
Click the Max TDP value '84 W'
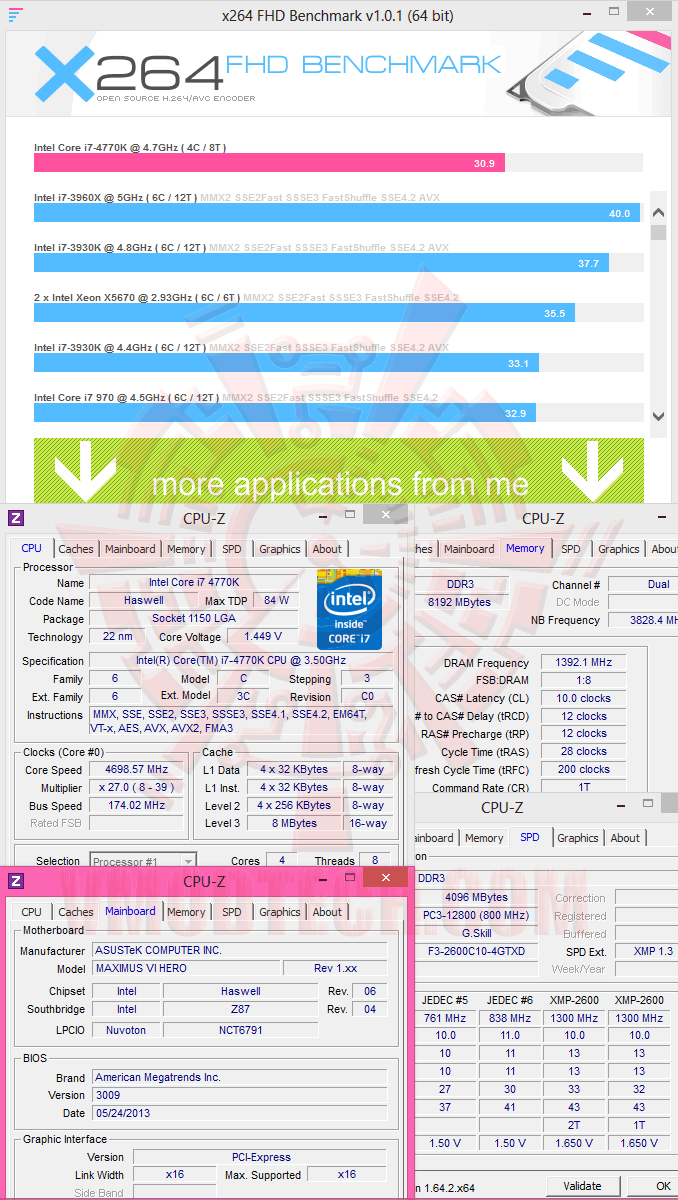[x=276, y=601]
